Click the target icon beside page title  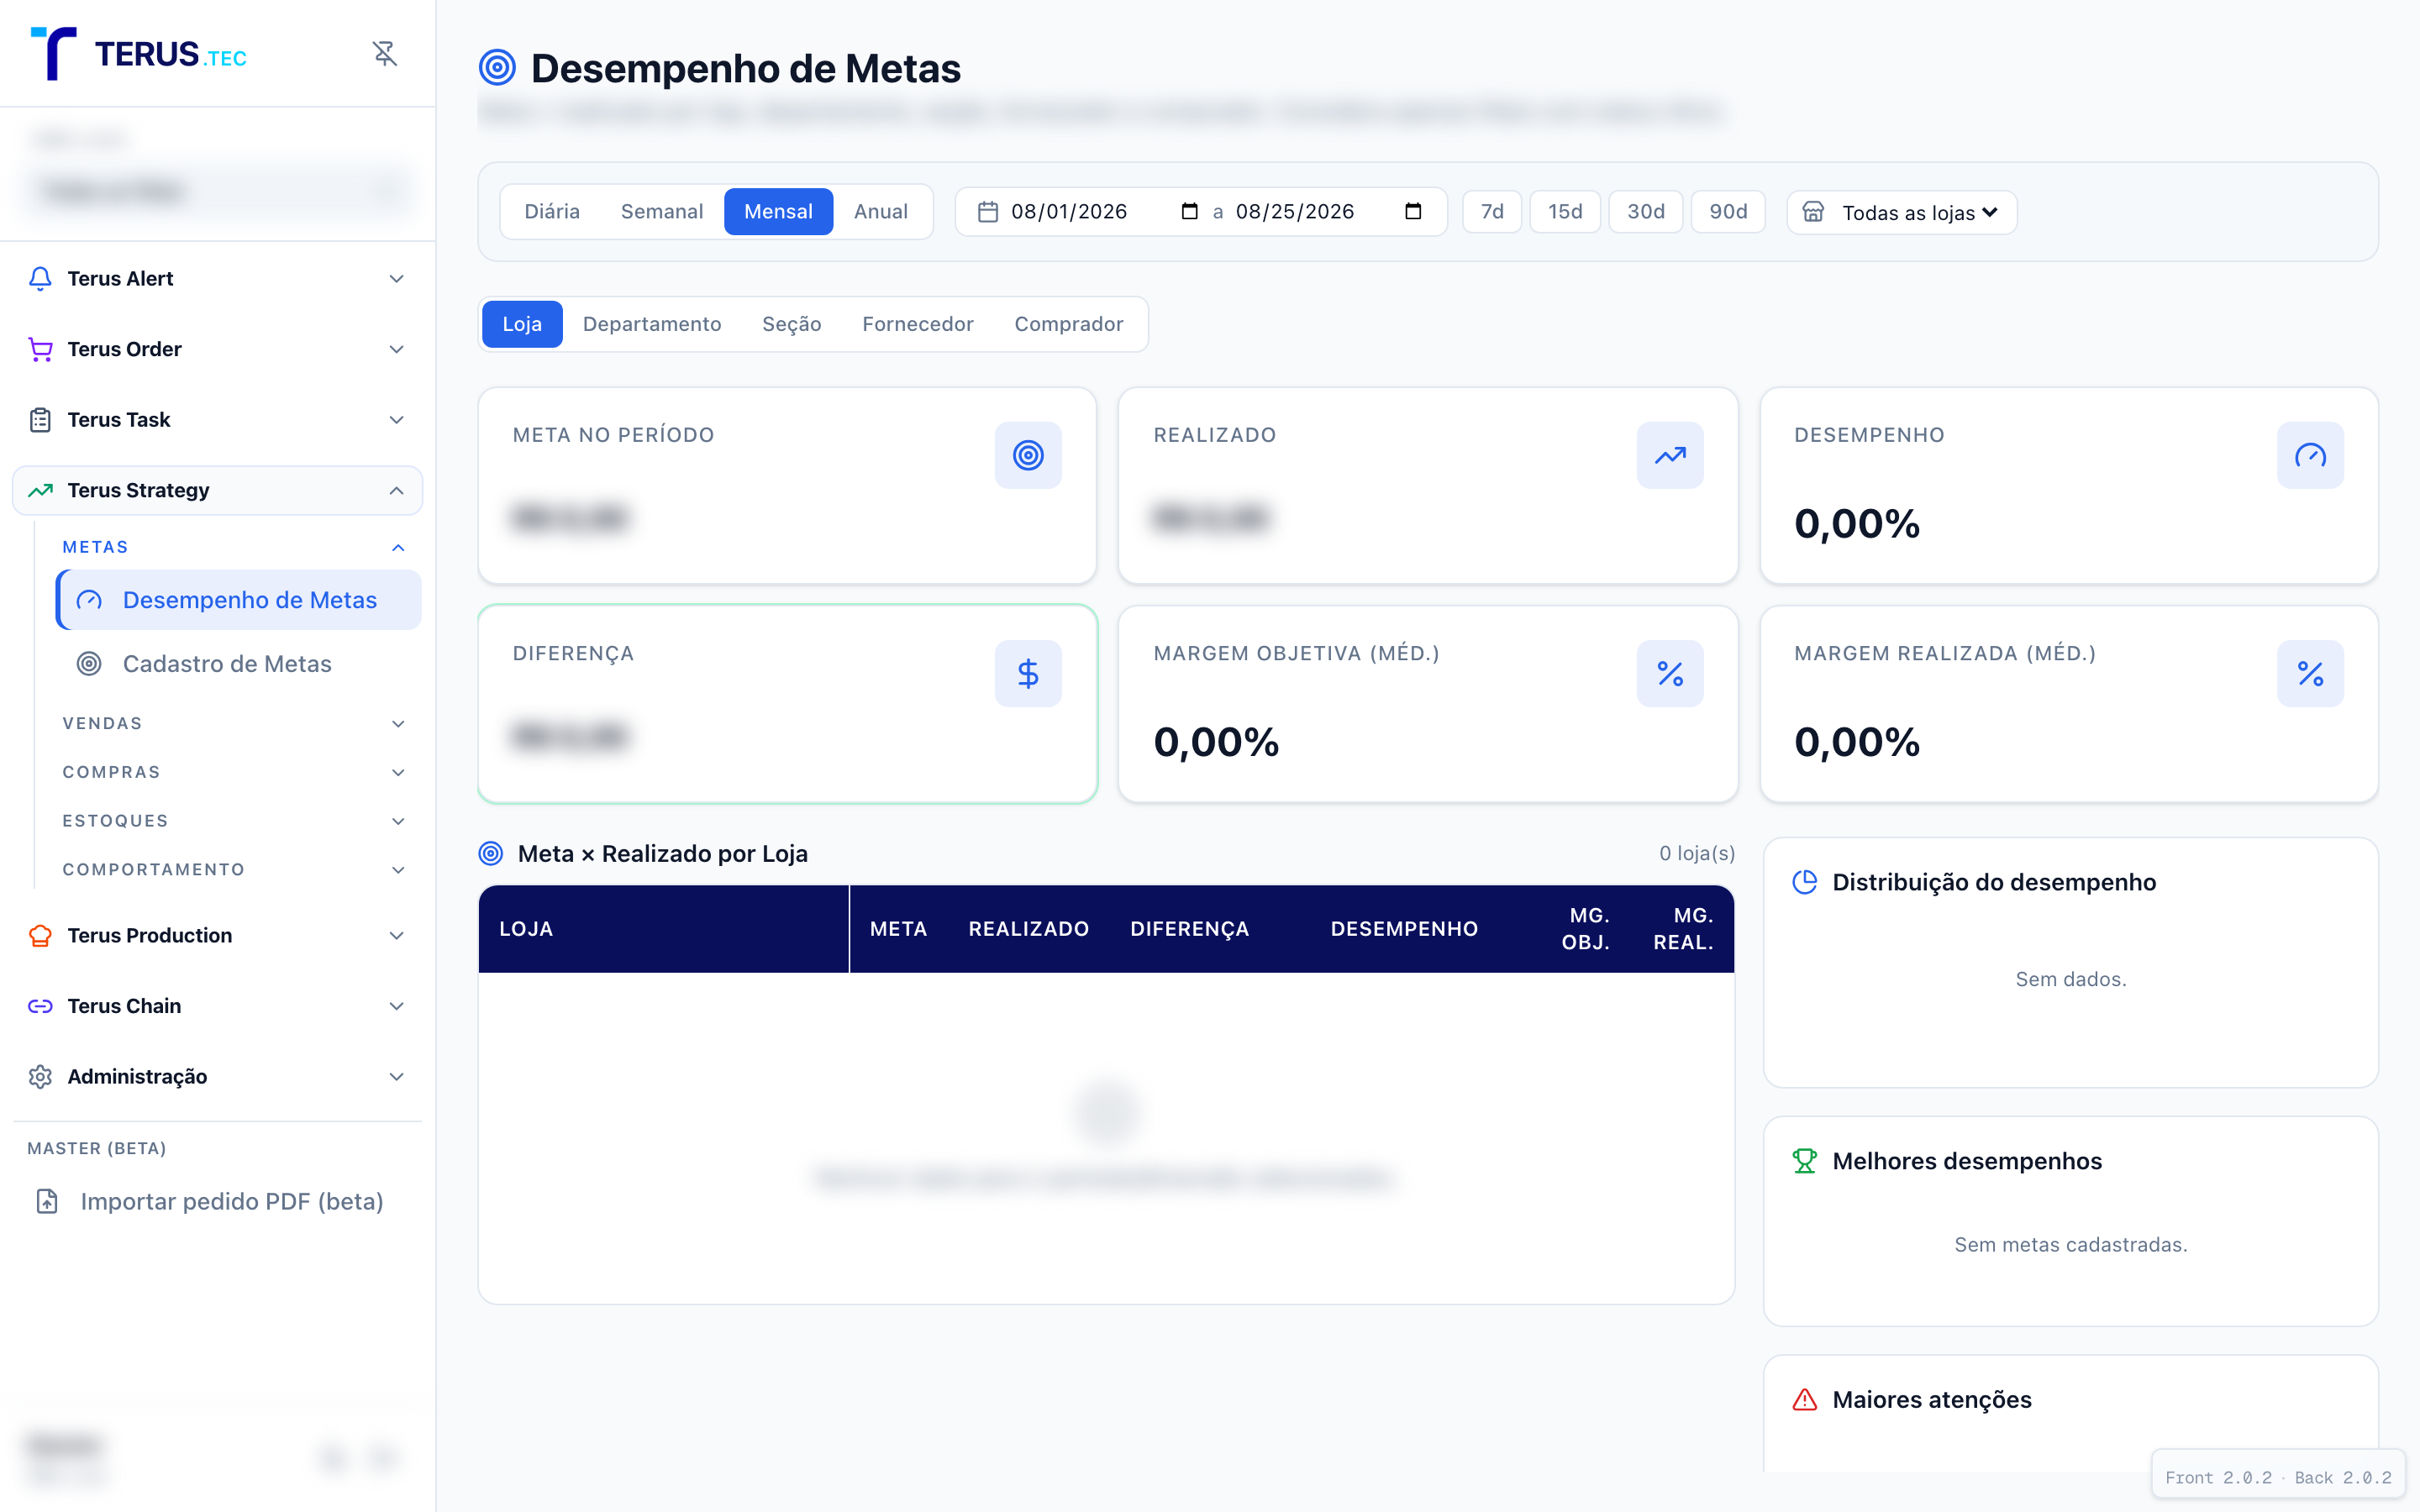[x=497, y=68]
